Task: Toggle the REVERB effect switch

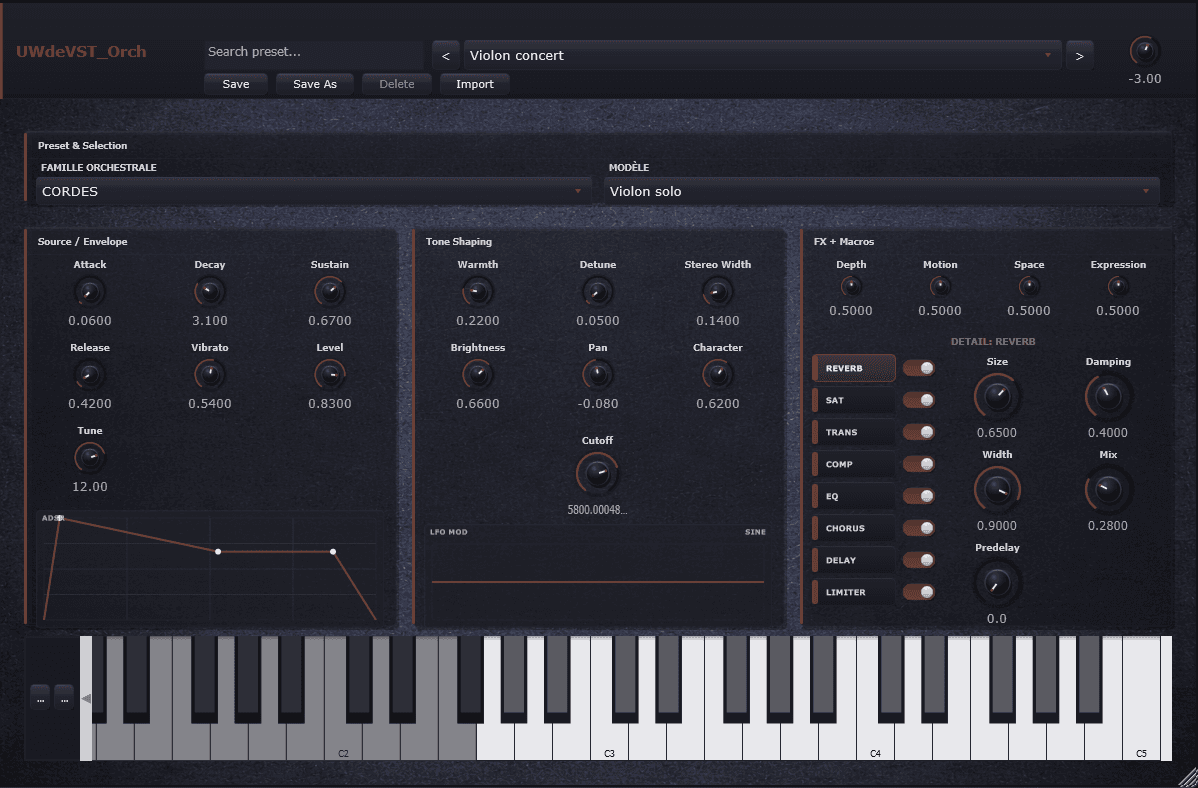Action: click(x=918, y=368)
